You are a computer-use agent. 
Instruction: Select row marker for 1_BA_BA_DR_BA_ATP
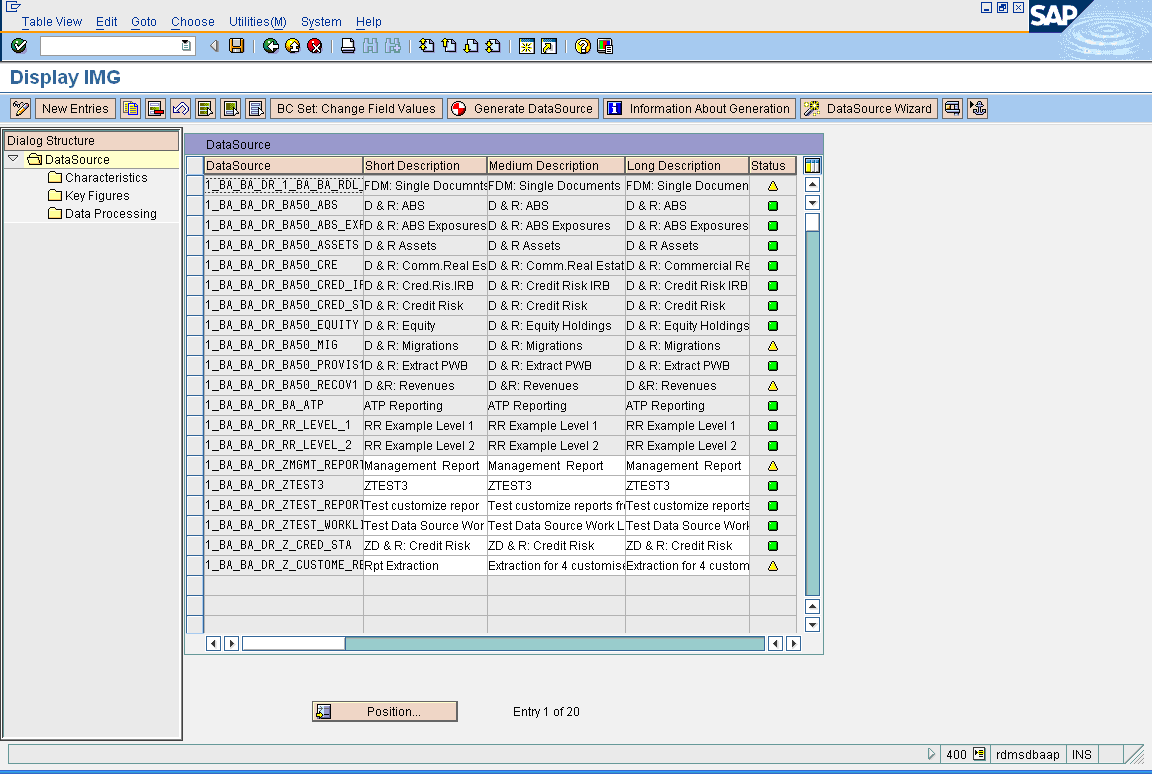tap(195, 405)
